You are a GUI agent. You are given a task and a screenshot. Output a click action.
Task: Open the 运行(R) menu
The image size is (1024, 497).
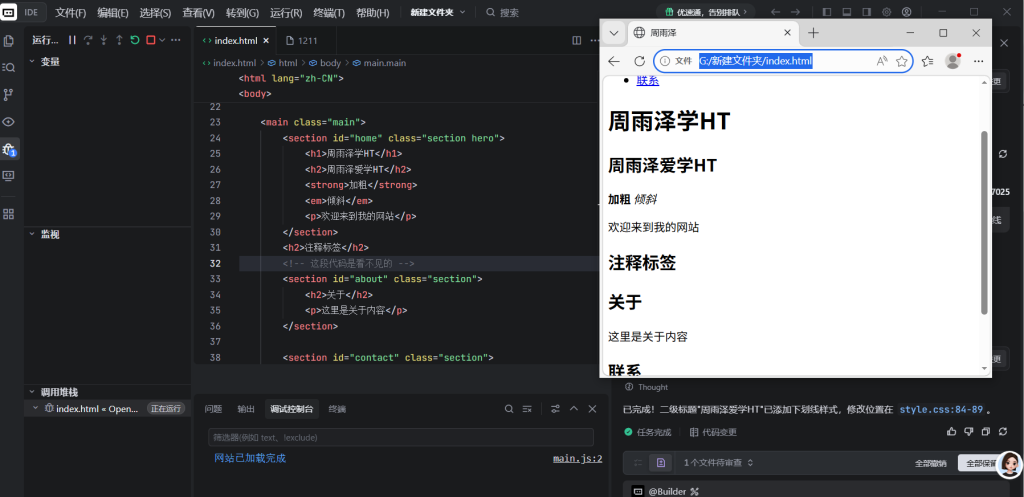click(286, 12)
